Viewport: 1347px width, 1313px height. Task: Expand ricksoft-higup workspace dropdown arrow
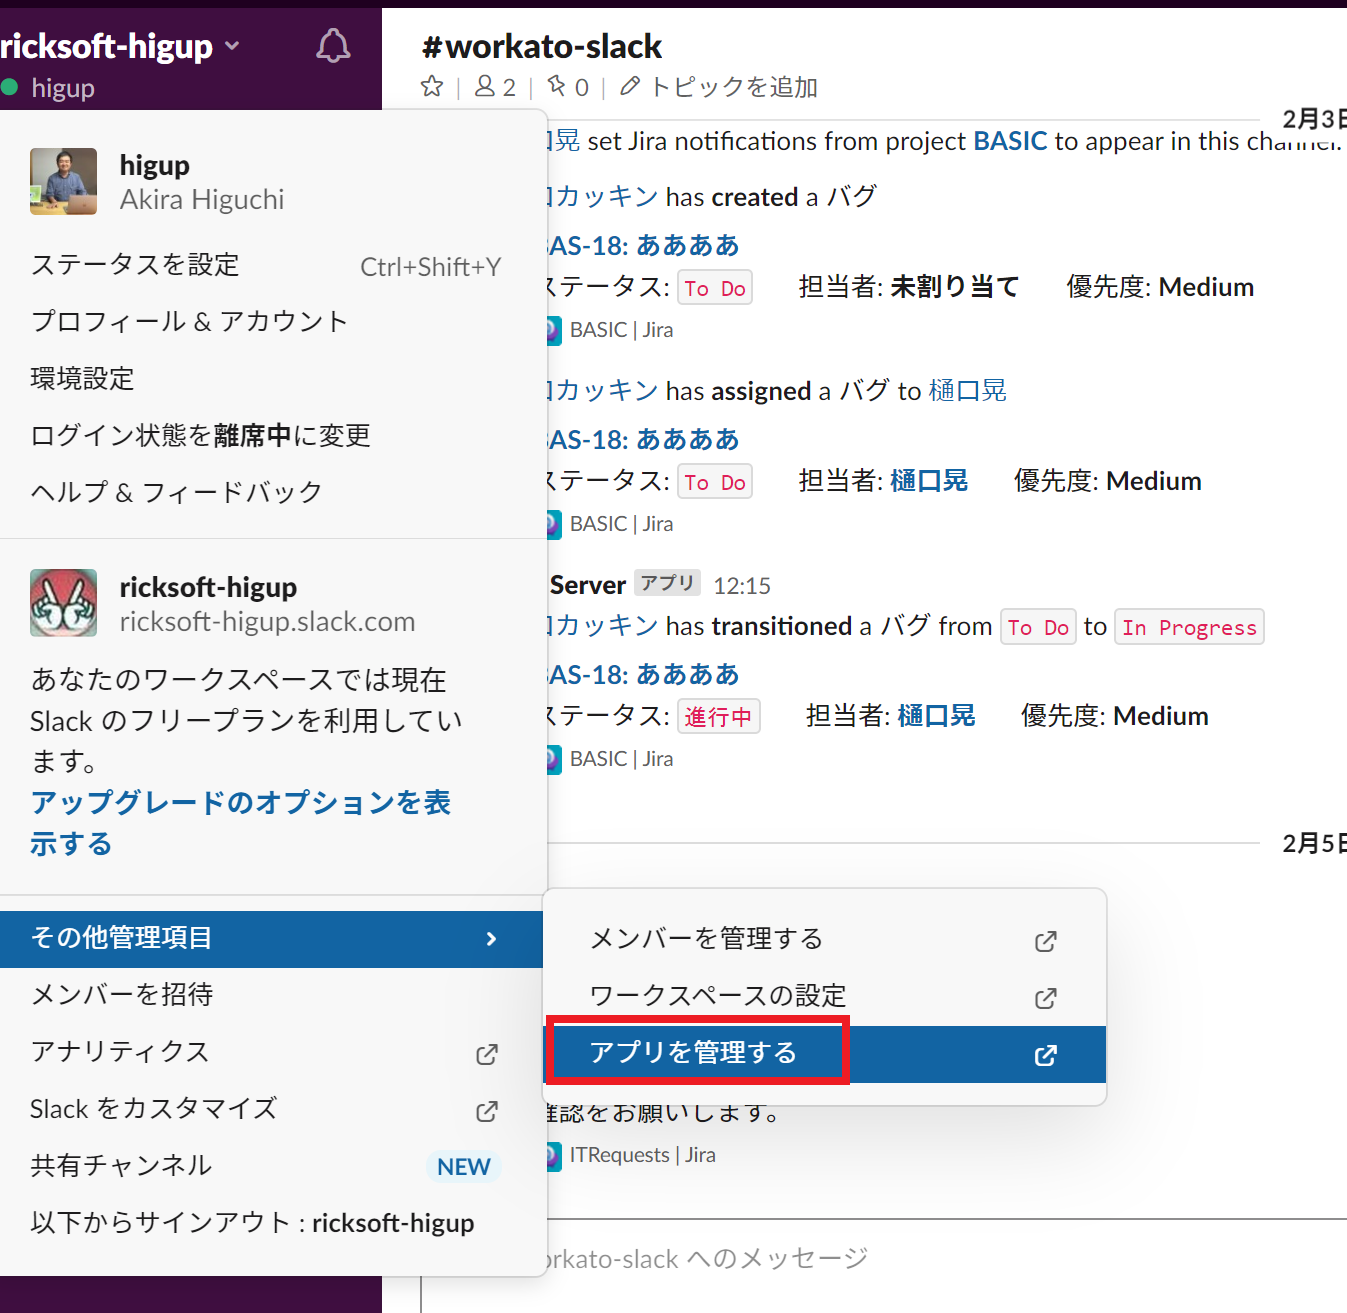coord(232,46)
